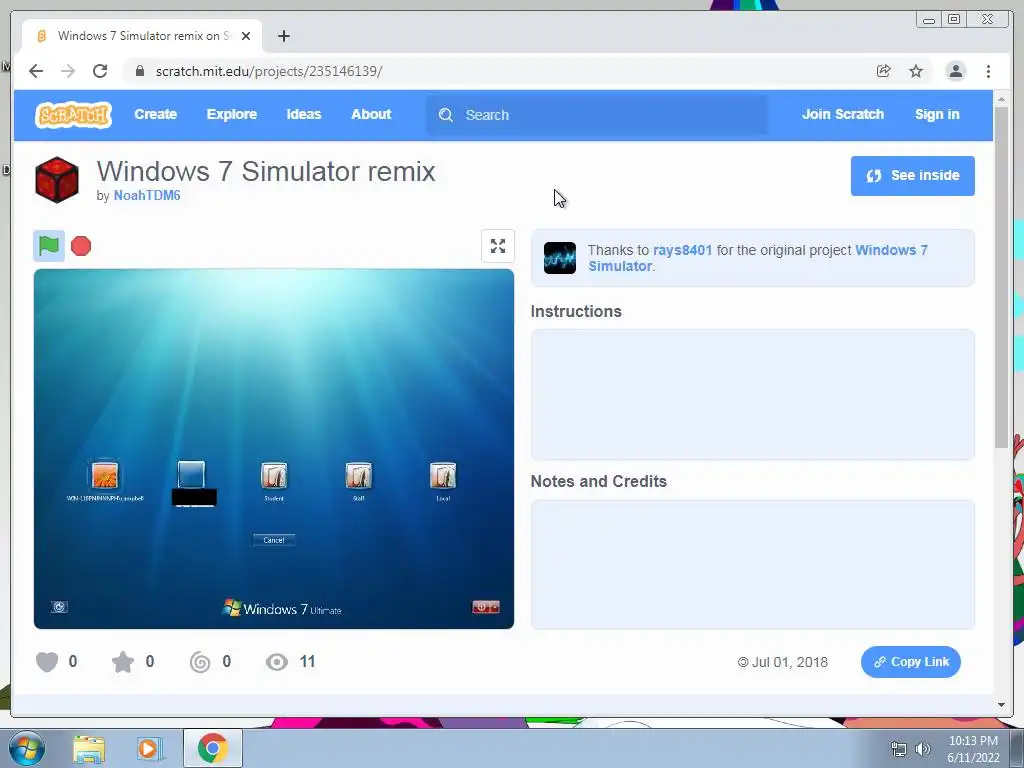The image size is (1024, 768).
Task: Focus the Scratch search box
Action: pyautogui.click(x=597, y=115)
